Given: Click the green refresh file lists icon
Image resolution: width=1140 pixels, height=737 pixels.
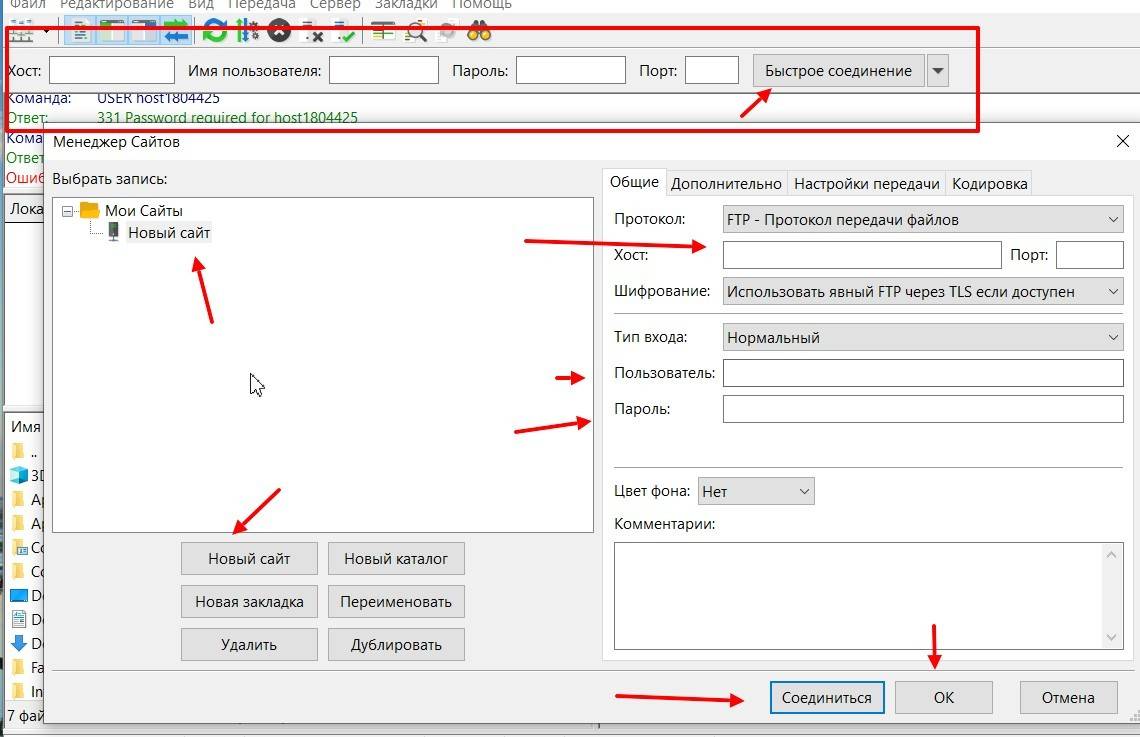Looking at the screenshot, I should (x=214, y=32).
